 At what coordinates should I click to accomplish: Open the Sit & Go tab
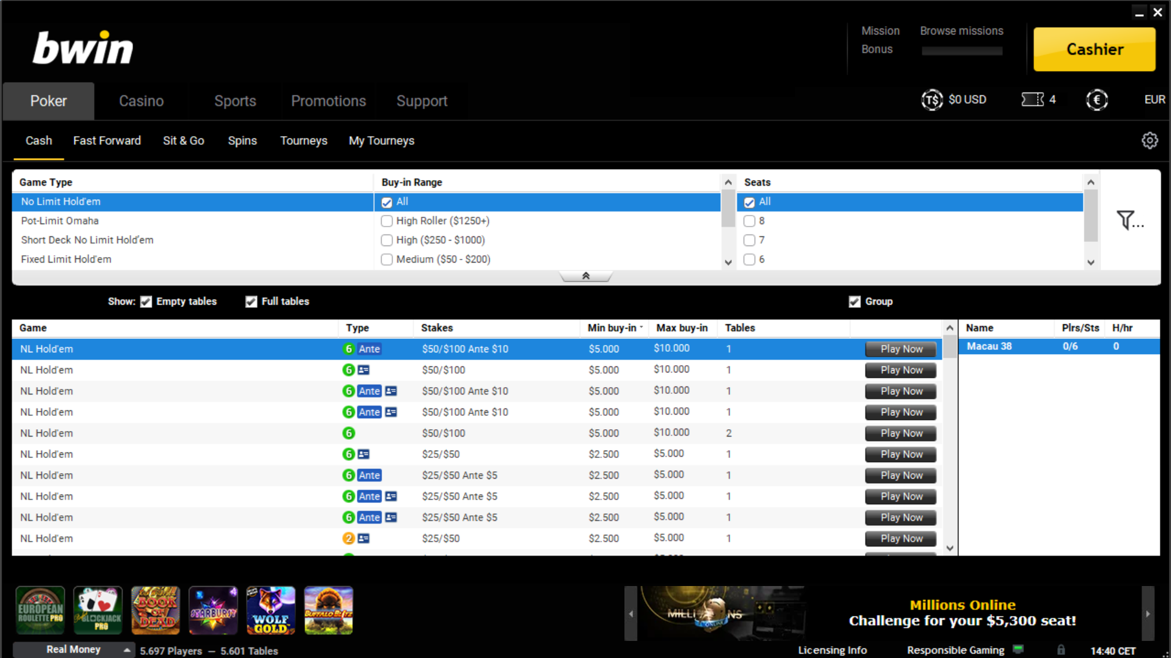coord(183,141)
